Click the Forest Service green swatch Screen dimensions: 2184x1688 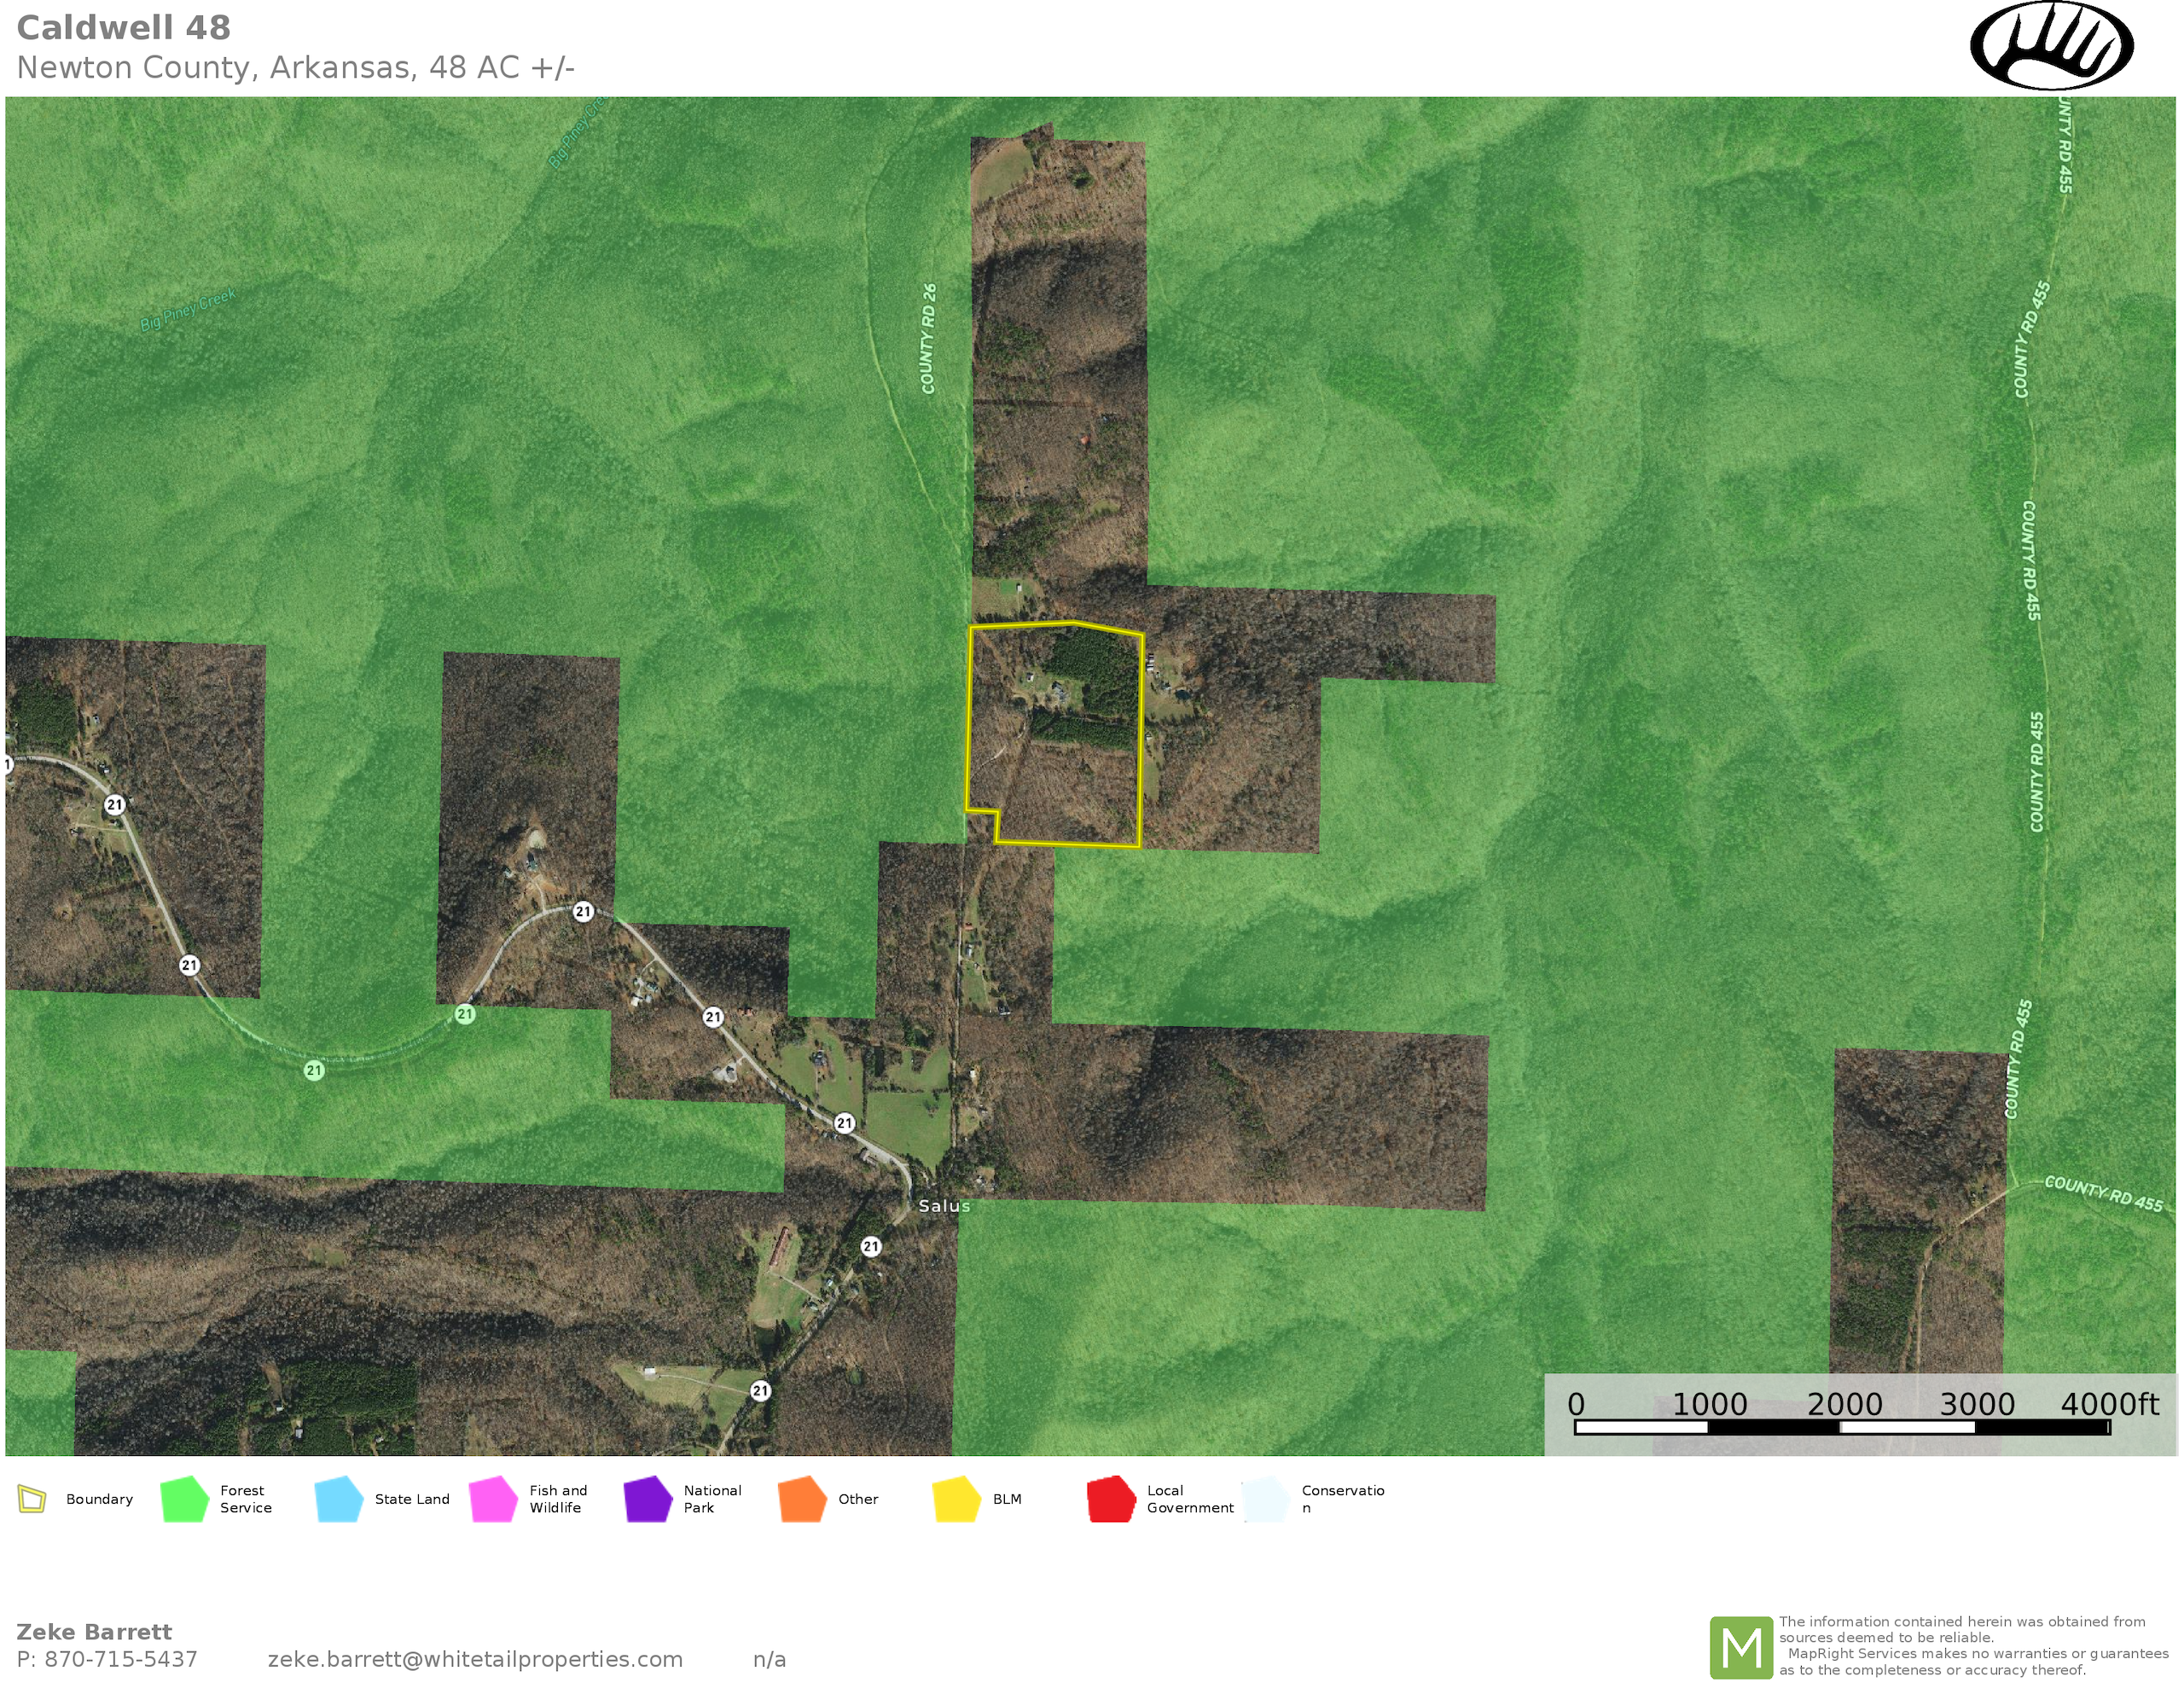pyautogui.click(x=184, y=1499)
